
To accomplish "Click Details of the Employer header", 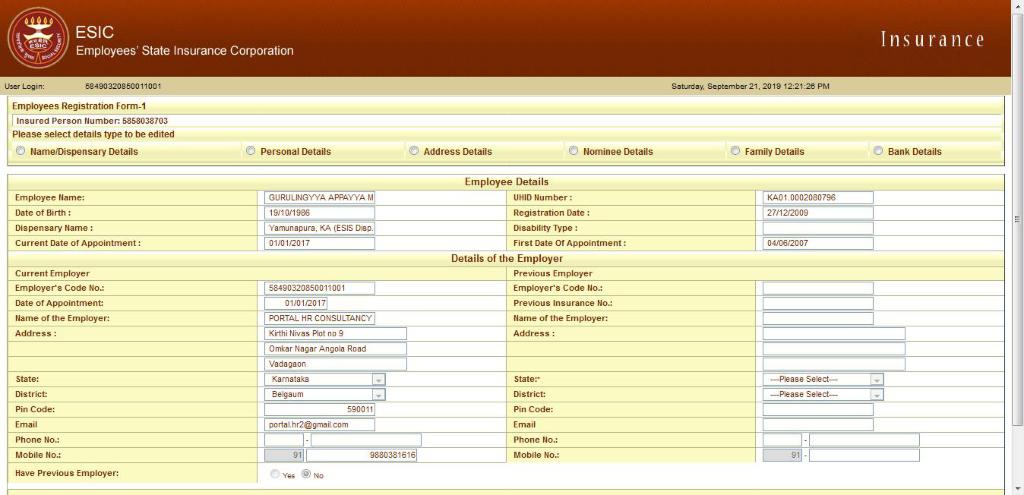I will click(x=506, y=259).
